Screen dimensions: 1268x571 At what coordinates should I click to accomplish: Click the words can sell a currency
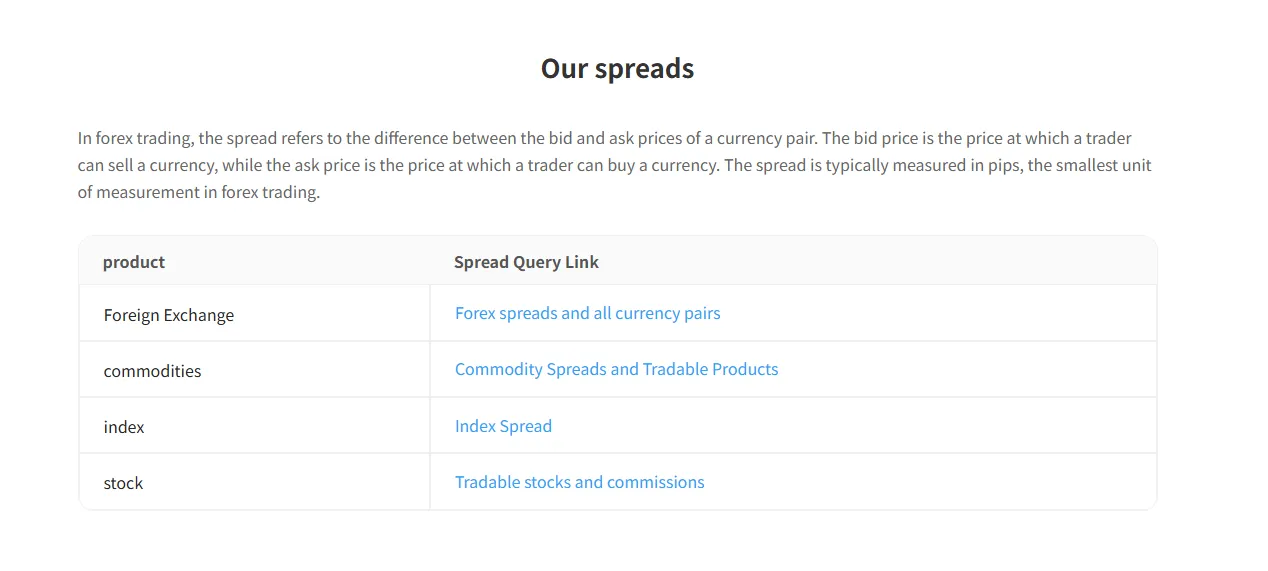(148, 165)
